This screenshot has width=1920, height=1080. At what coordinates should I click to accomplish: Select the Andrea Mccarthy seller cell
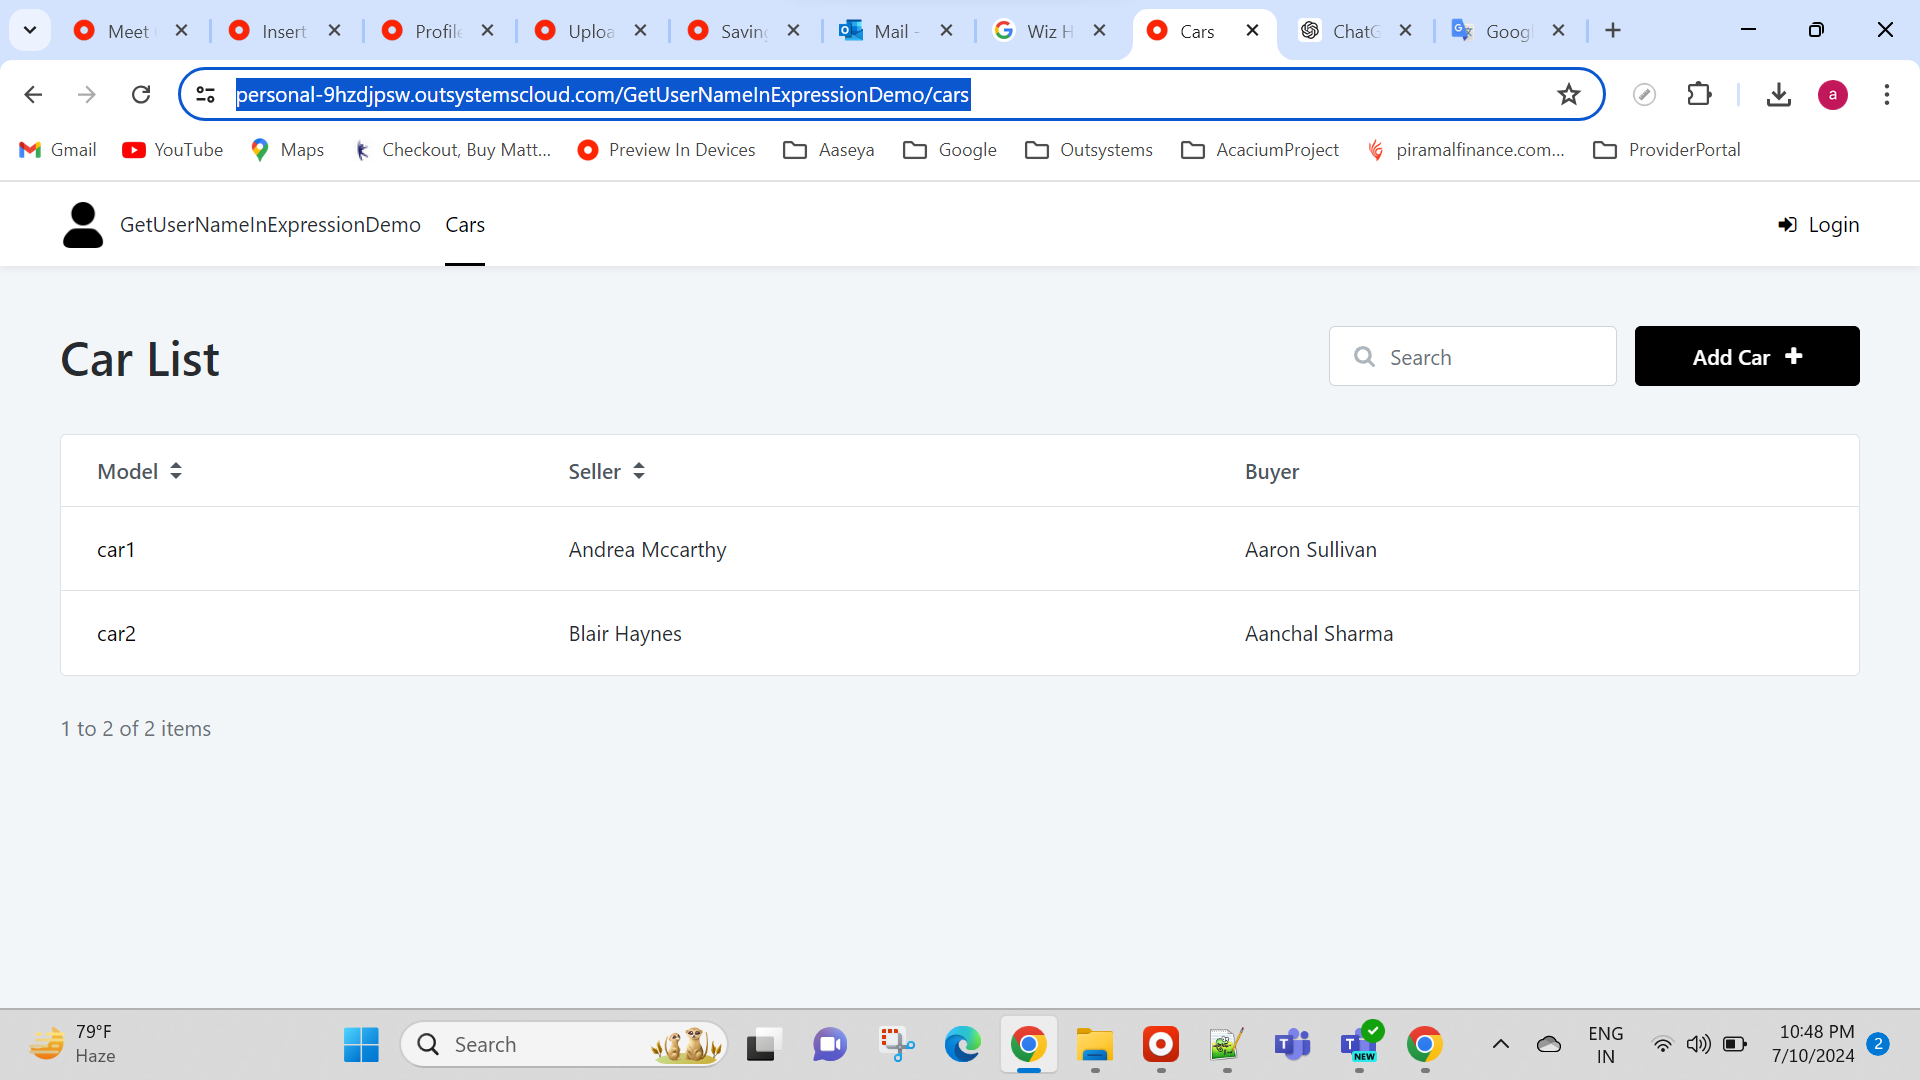pyautogui.click(x=647, y=550)
